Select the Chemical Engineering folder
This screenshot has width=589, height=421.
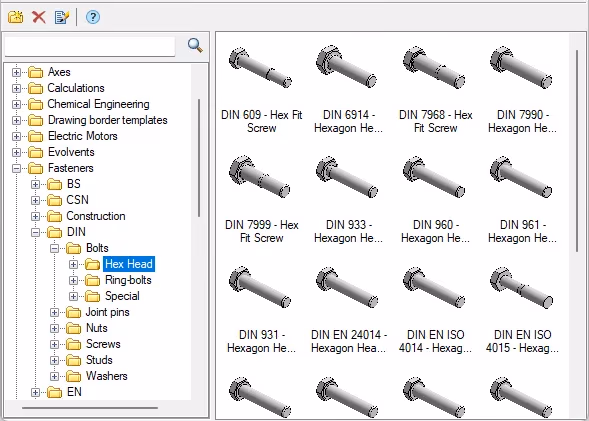click(98, 104)
